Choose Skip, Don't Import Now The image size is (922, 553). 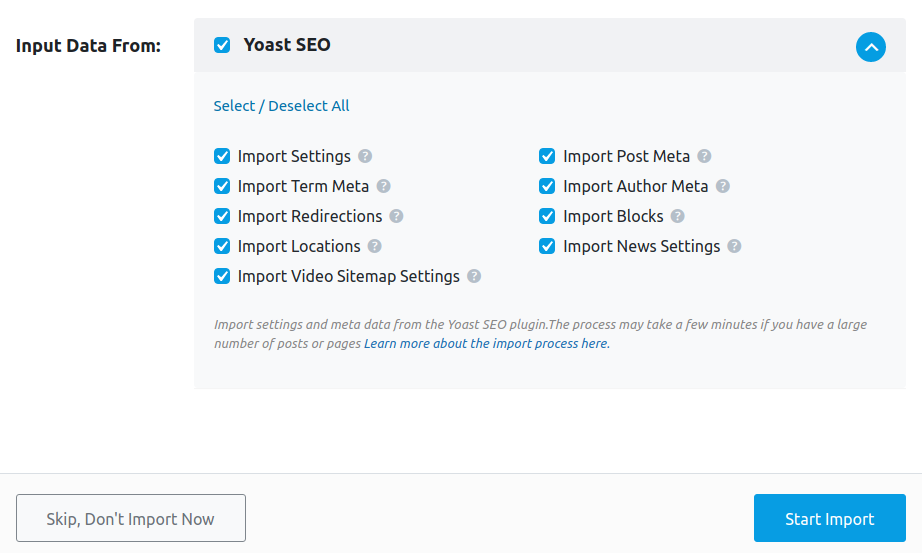tap(131, 518)
